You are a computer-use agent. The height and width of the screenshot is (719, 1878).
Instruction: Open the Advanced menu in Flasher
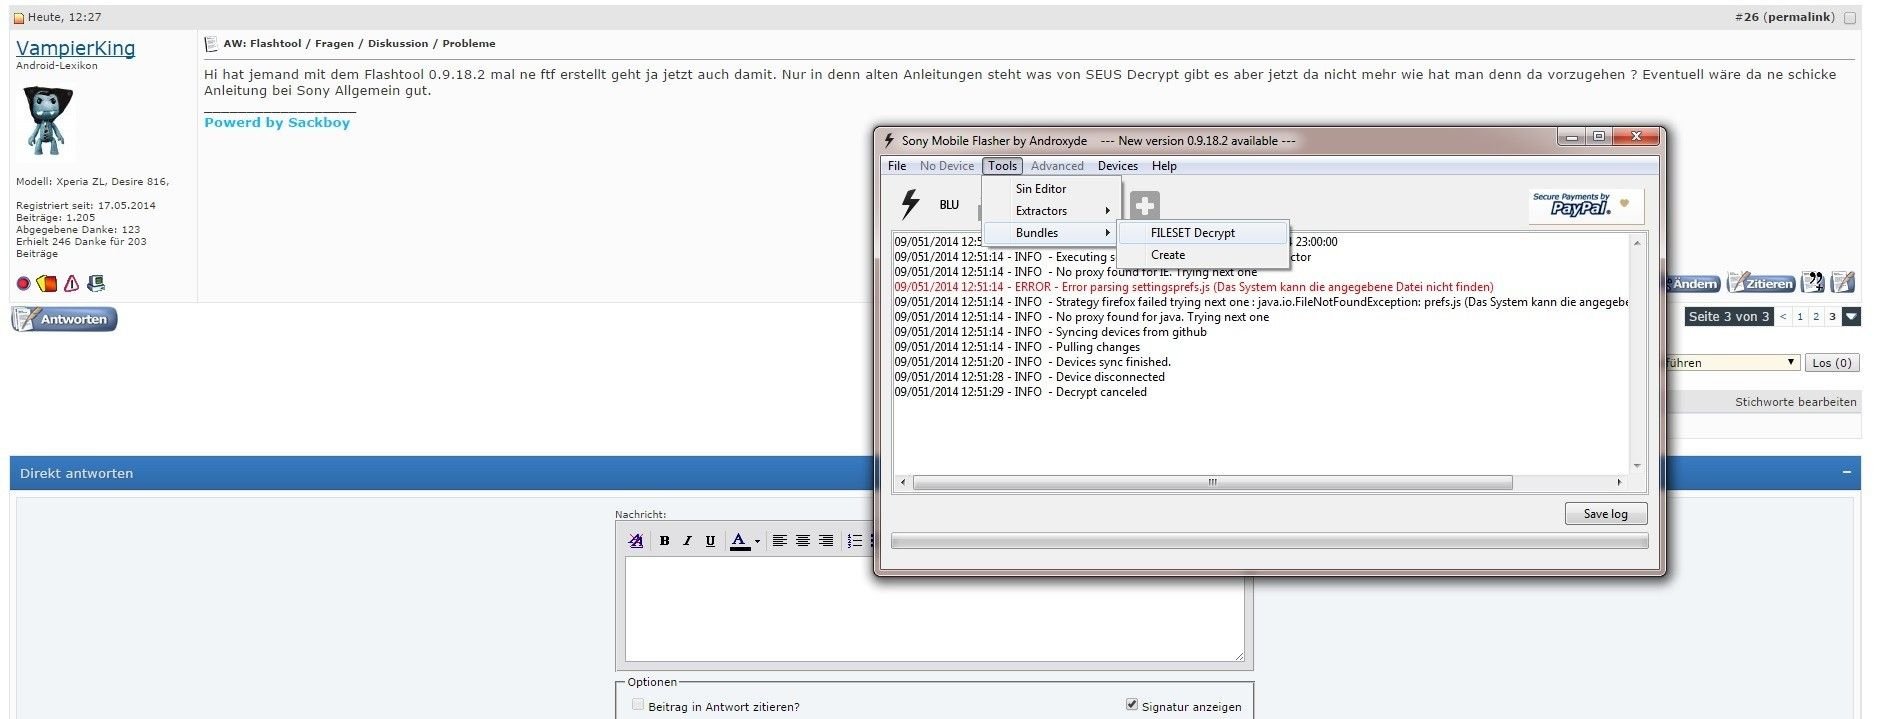[1057, 166]
